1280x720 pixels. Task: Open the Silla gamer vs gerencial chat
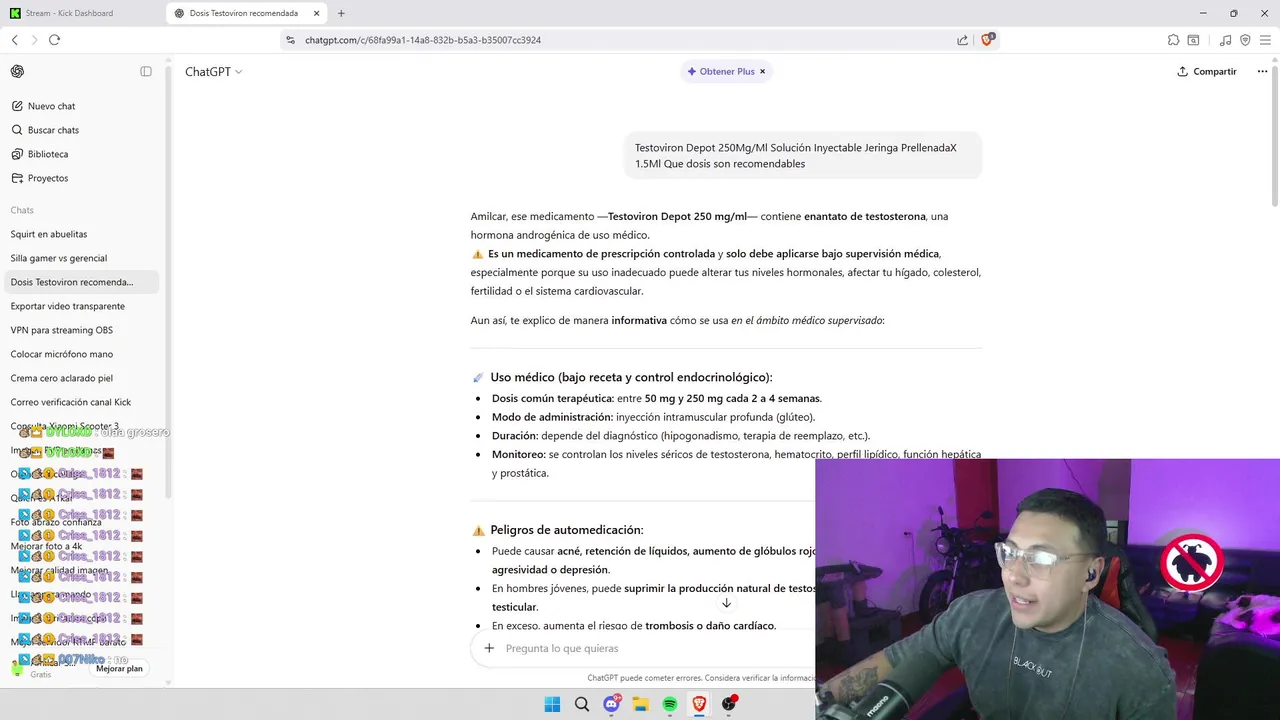coord(80,258)
